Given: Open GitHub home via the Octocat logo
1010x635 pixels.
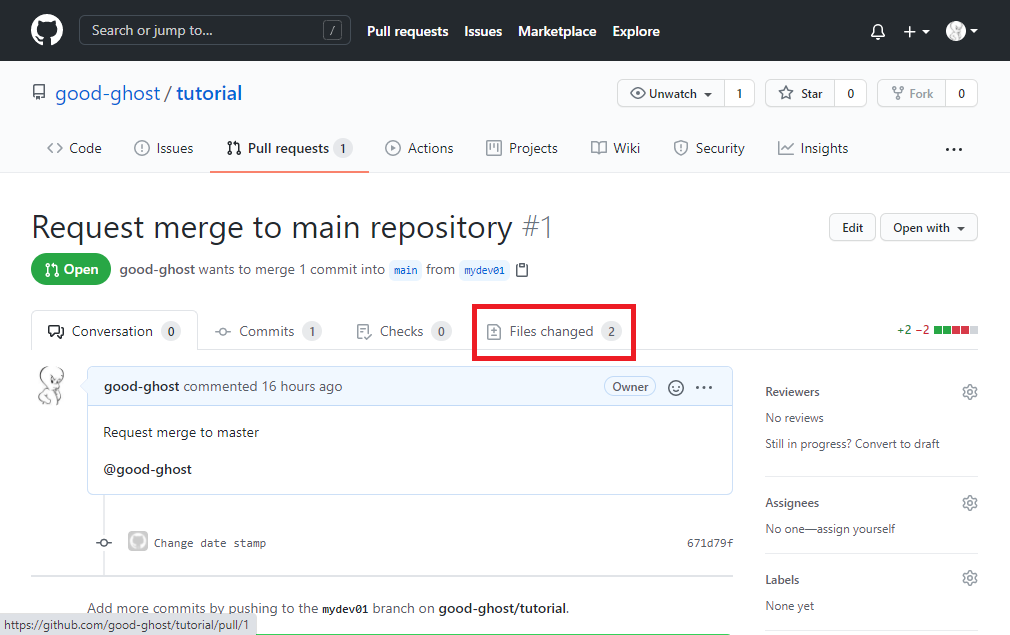Looking at the screenshot, I should click(x=47, y=30).
